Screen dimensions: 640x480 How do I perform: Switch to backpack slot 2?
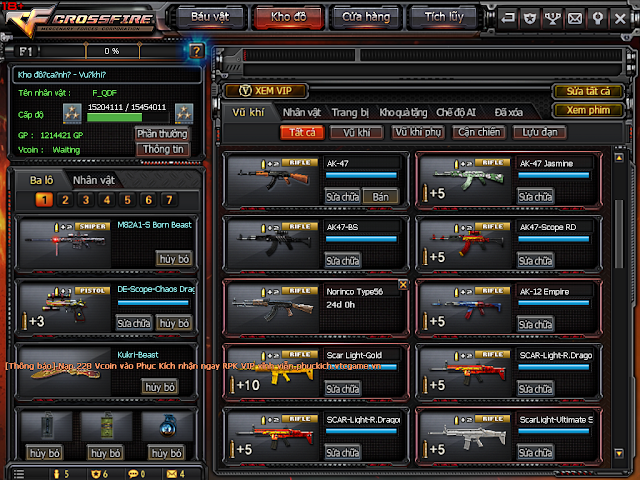(65, 200)
